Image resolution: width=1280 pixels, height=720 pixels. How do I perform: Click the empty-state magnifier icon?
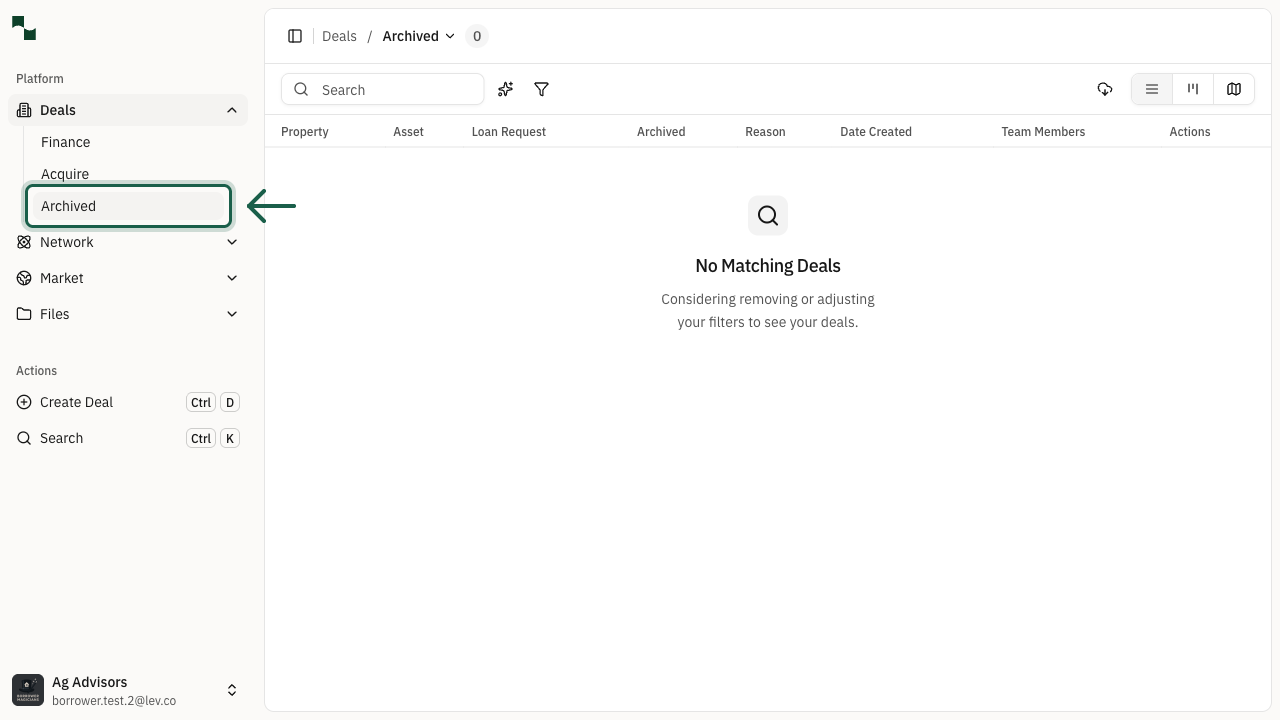click(768, 215)
